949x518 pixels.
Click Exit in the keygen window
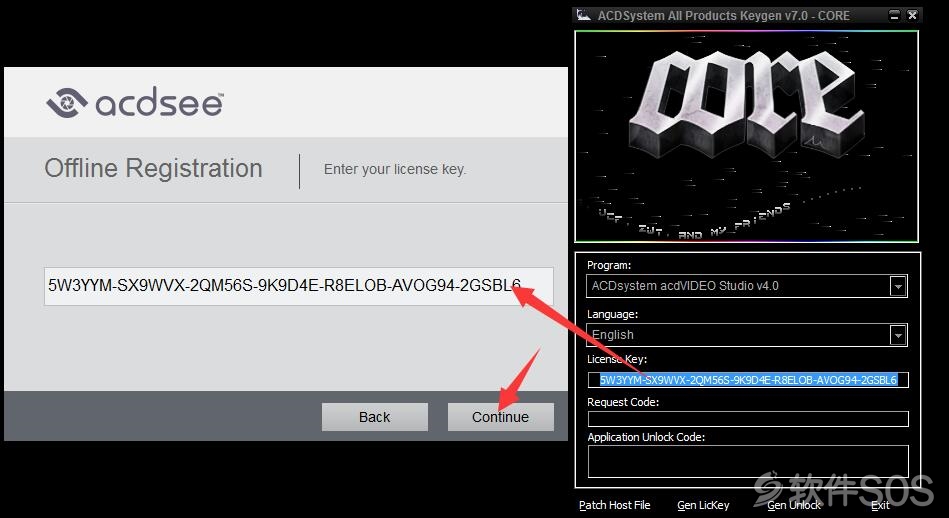[x=881, y=505]
